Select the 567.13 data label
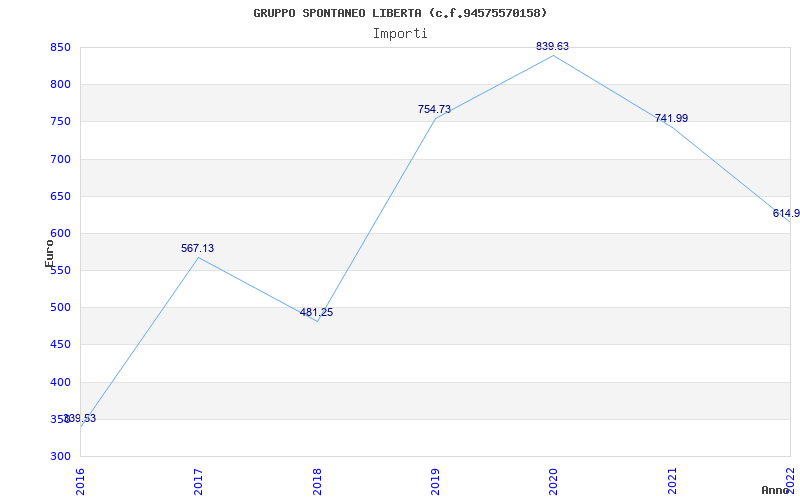800x500 pixels. click(197, 248)
